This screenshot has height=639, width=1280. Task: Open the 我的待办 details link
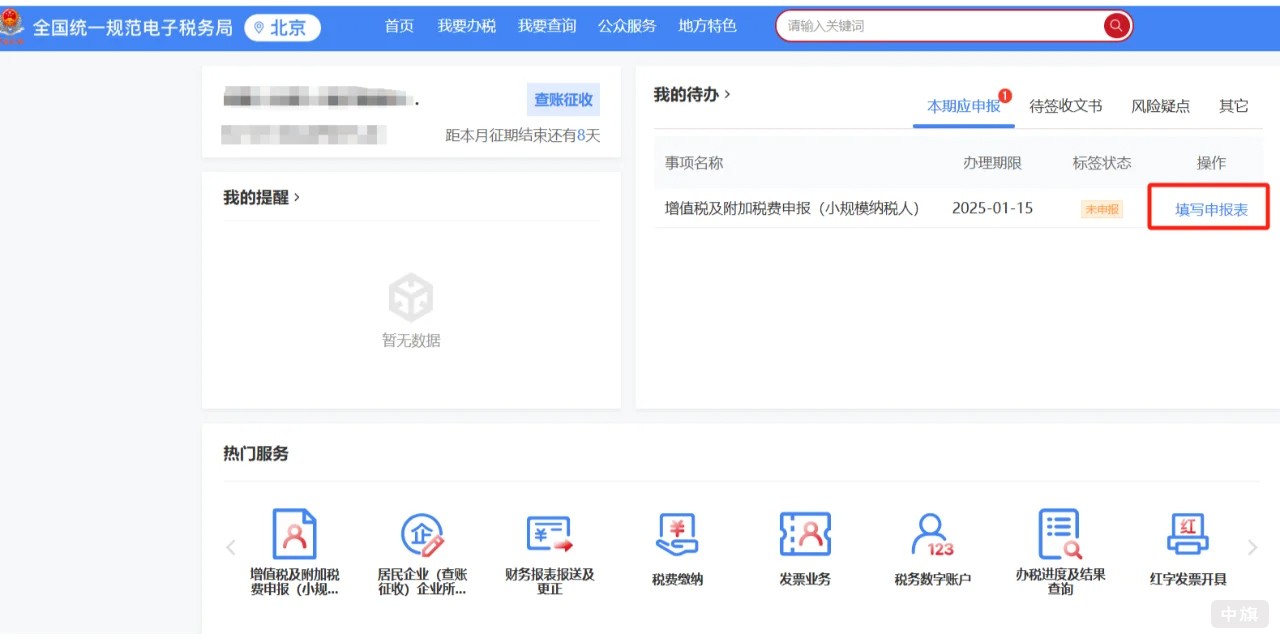click(687, 94)
